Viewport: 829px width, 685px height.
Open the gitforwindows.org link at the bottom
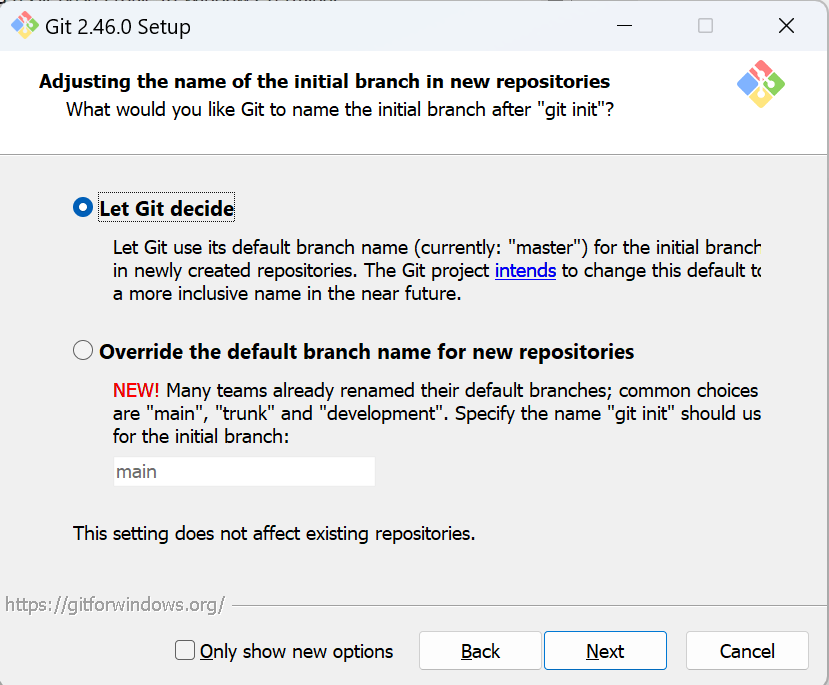pyautogui.click(x=115, y=604)
